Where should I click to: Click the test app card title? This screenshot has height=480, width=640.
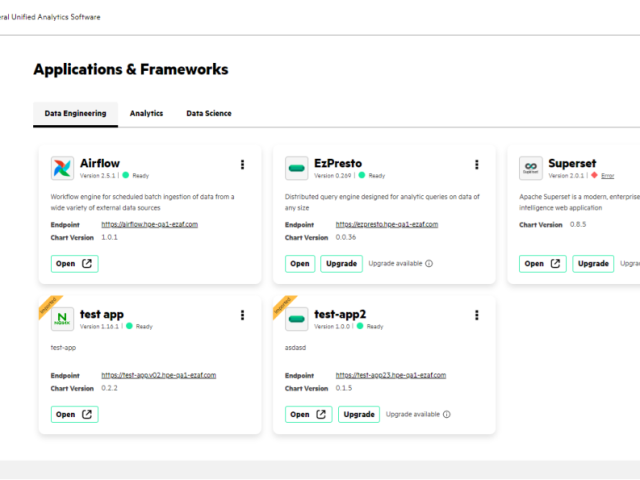point(102,314)
